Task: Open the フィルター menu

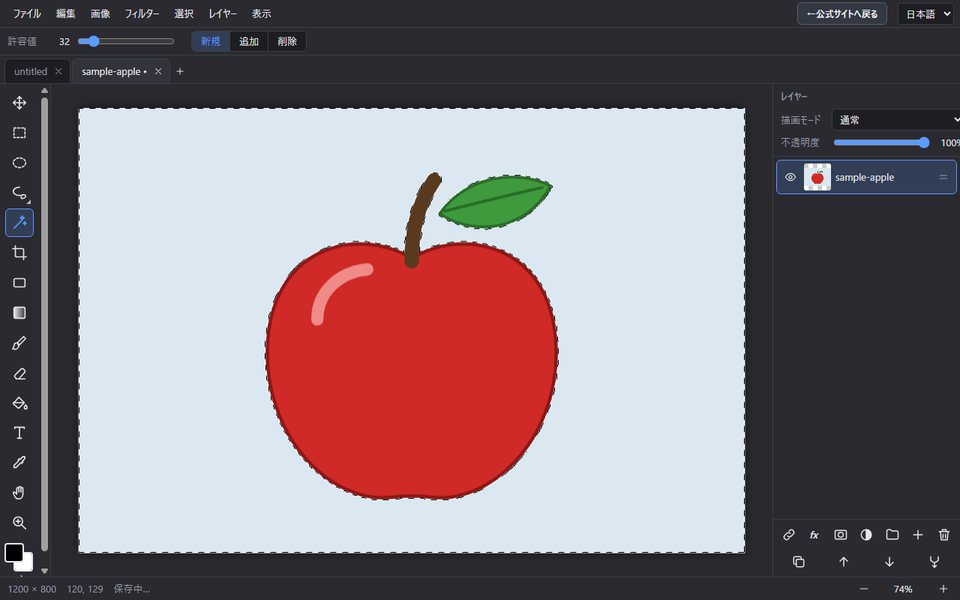Action: 142,13
